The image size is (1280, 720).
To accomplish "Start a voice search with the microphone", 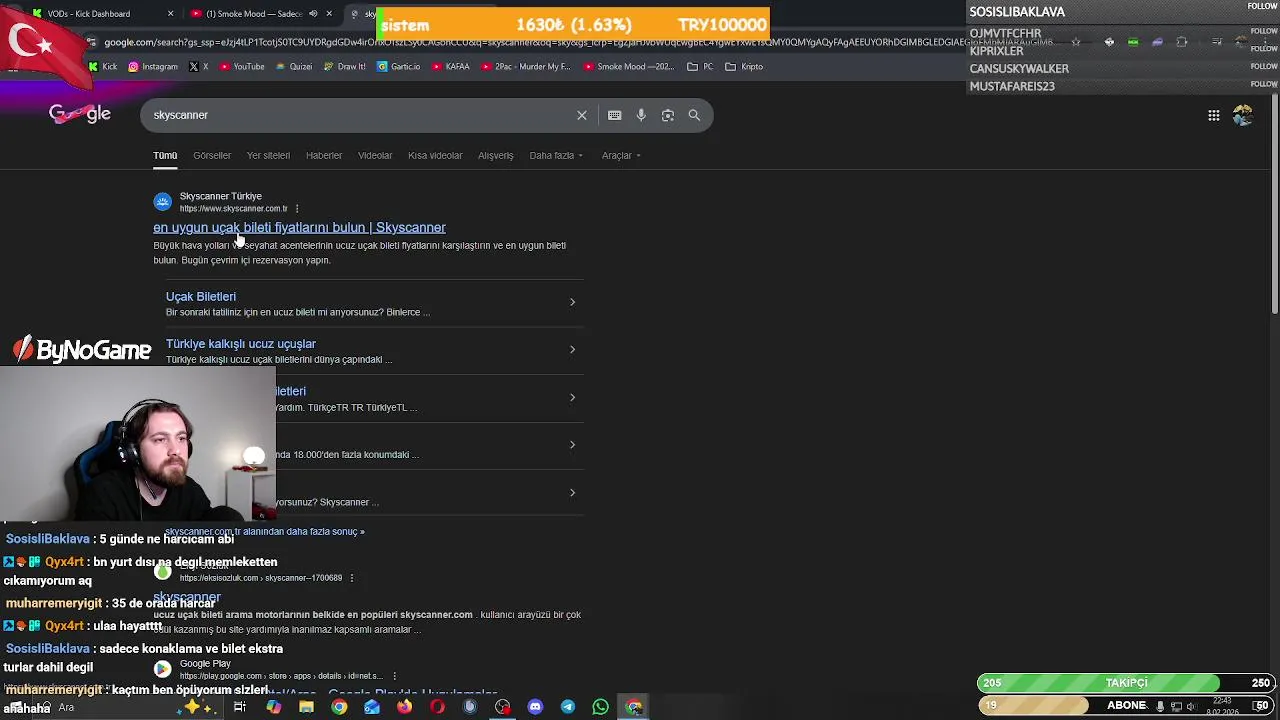I will point(641,115).
